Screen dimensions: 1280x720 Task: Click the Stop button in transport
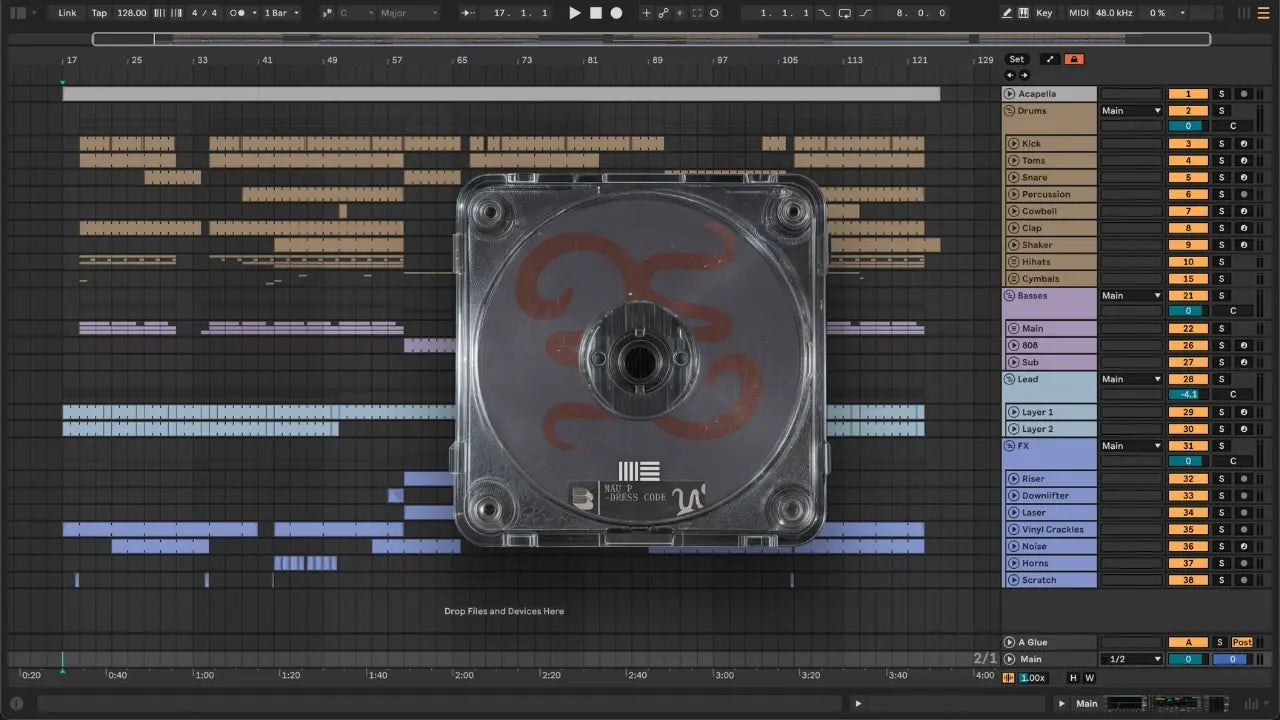(595, 13)
